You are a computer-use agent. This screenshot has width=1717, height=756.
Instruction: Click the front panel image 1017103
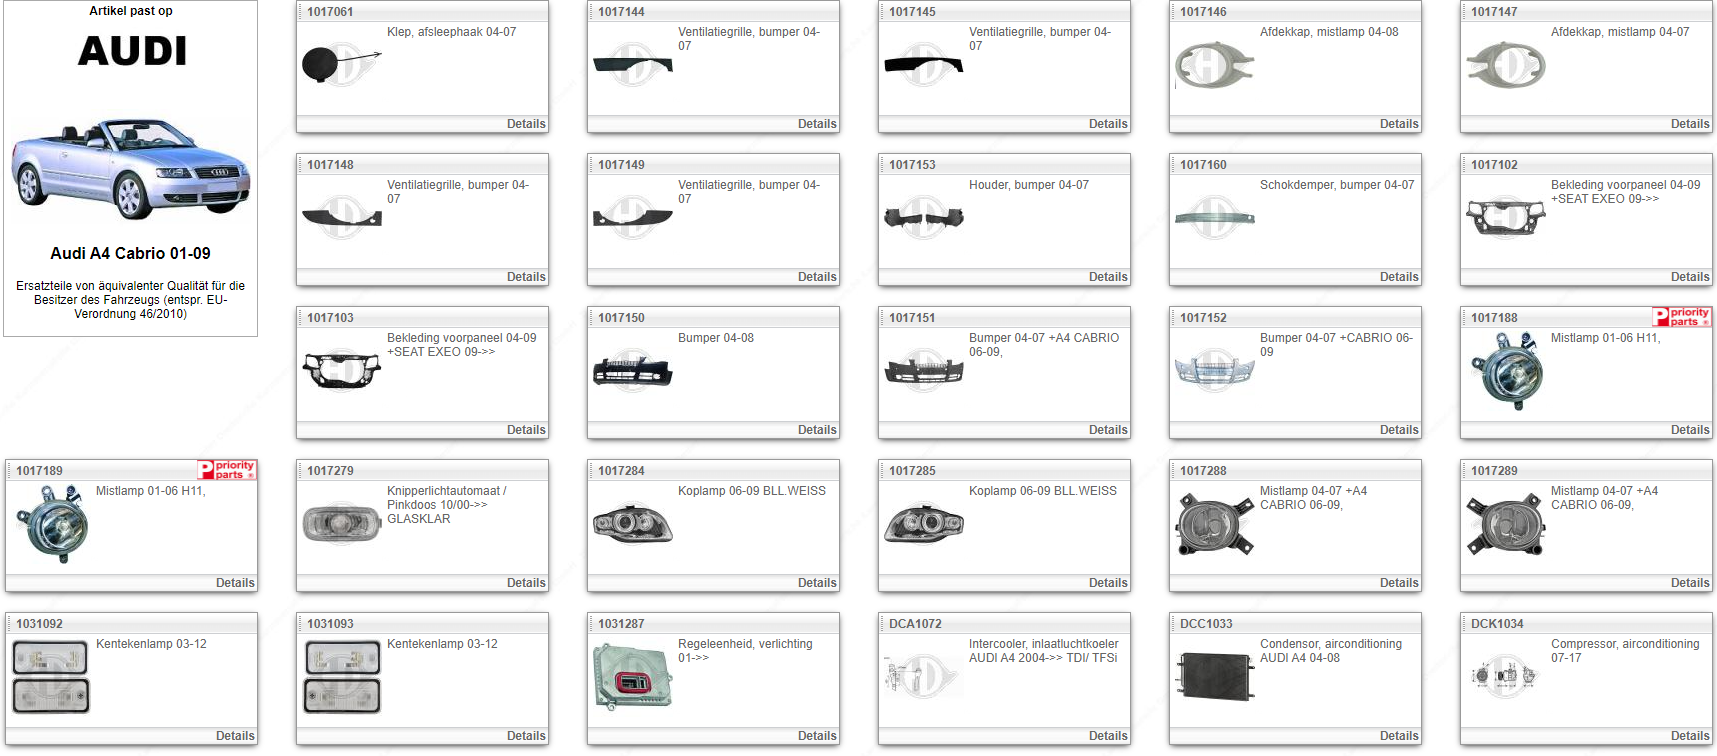point(341,370)
